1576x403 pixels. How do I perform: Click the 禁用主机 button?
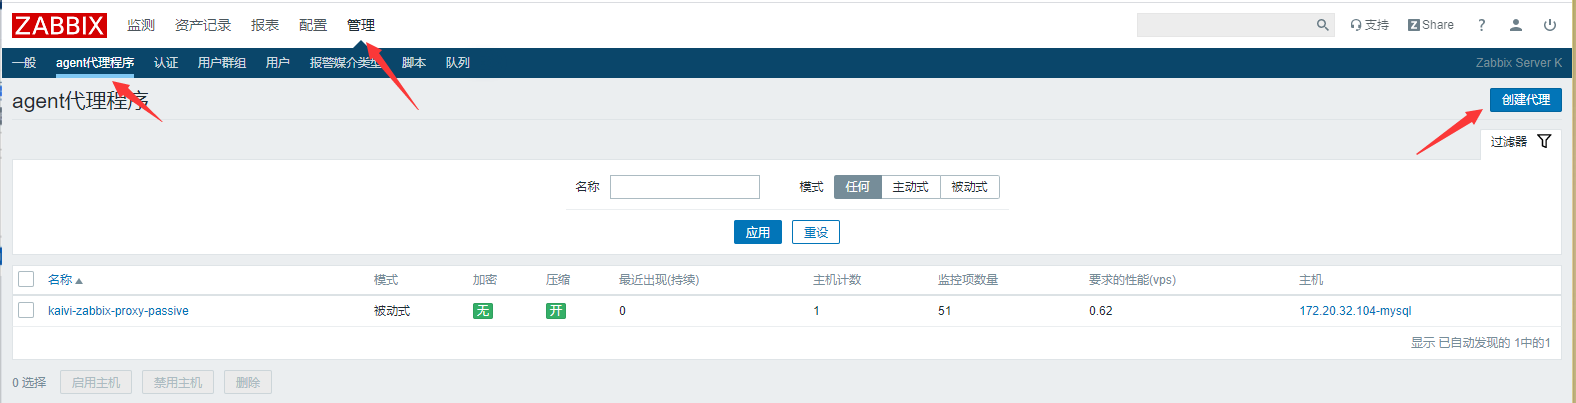tap(178, 382)
